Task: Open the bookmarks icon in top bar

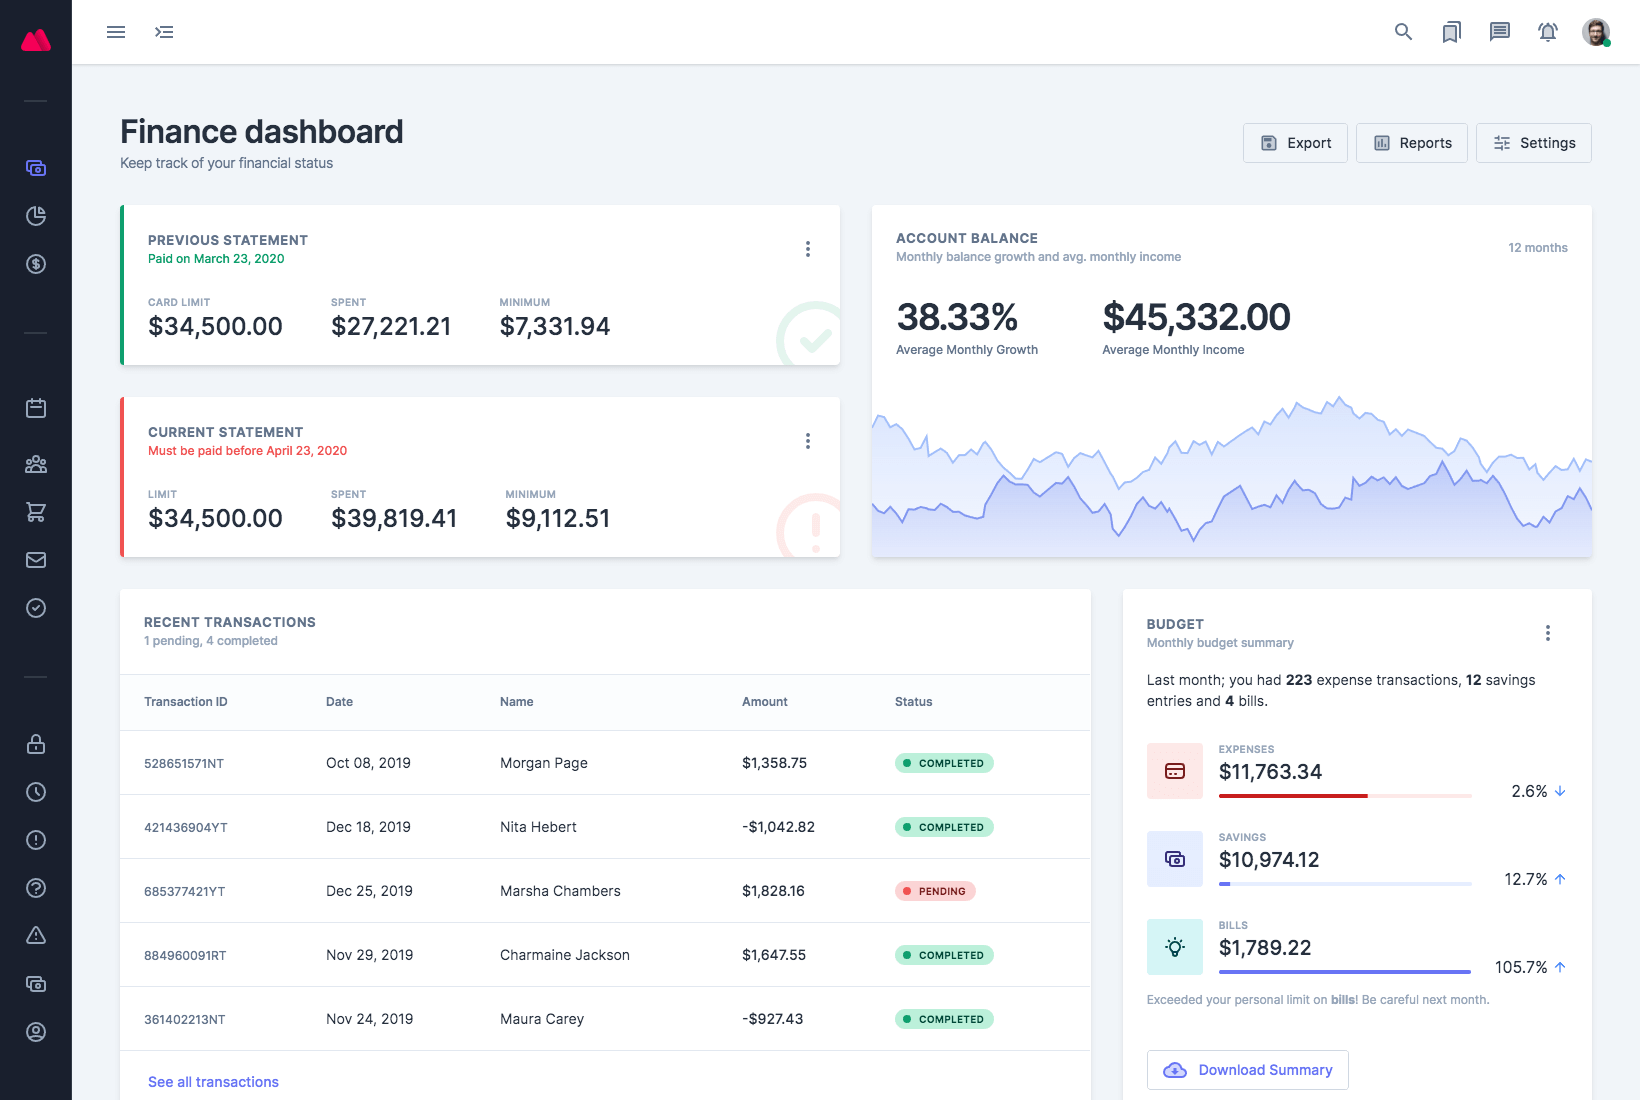Action: click(1451, 32)
